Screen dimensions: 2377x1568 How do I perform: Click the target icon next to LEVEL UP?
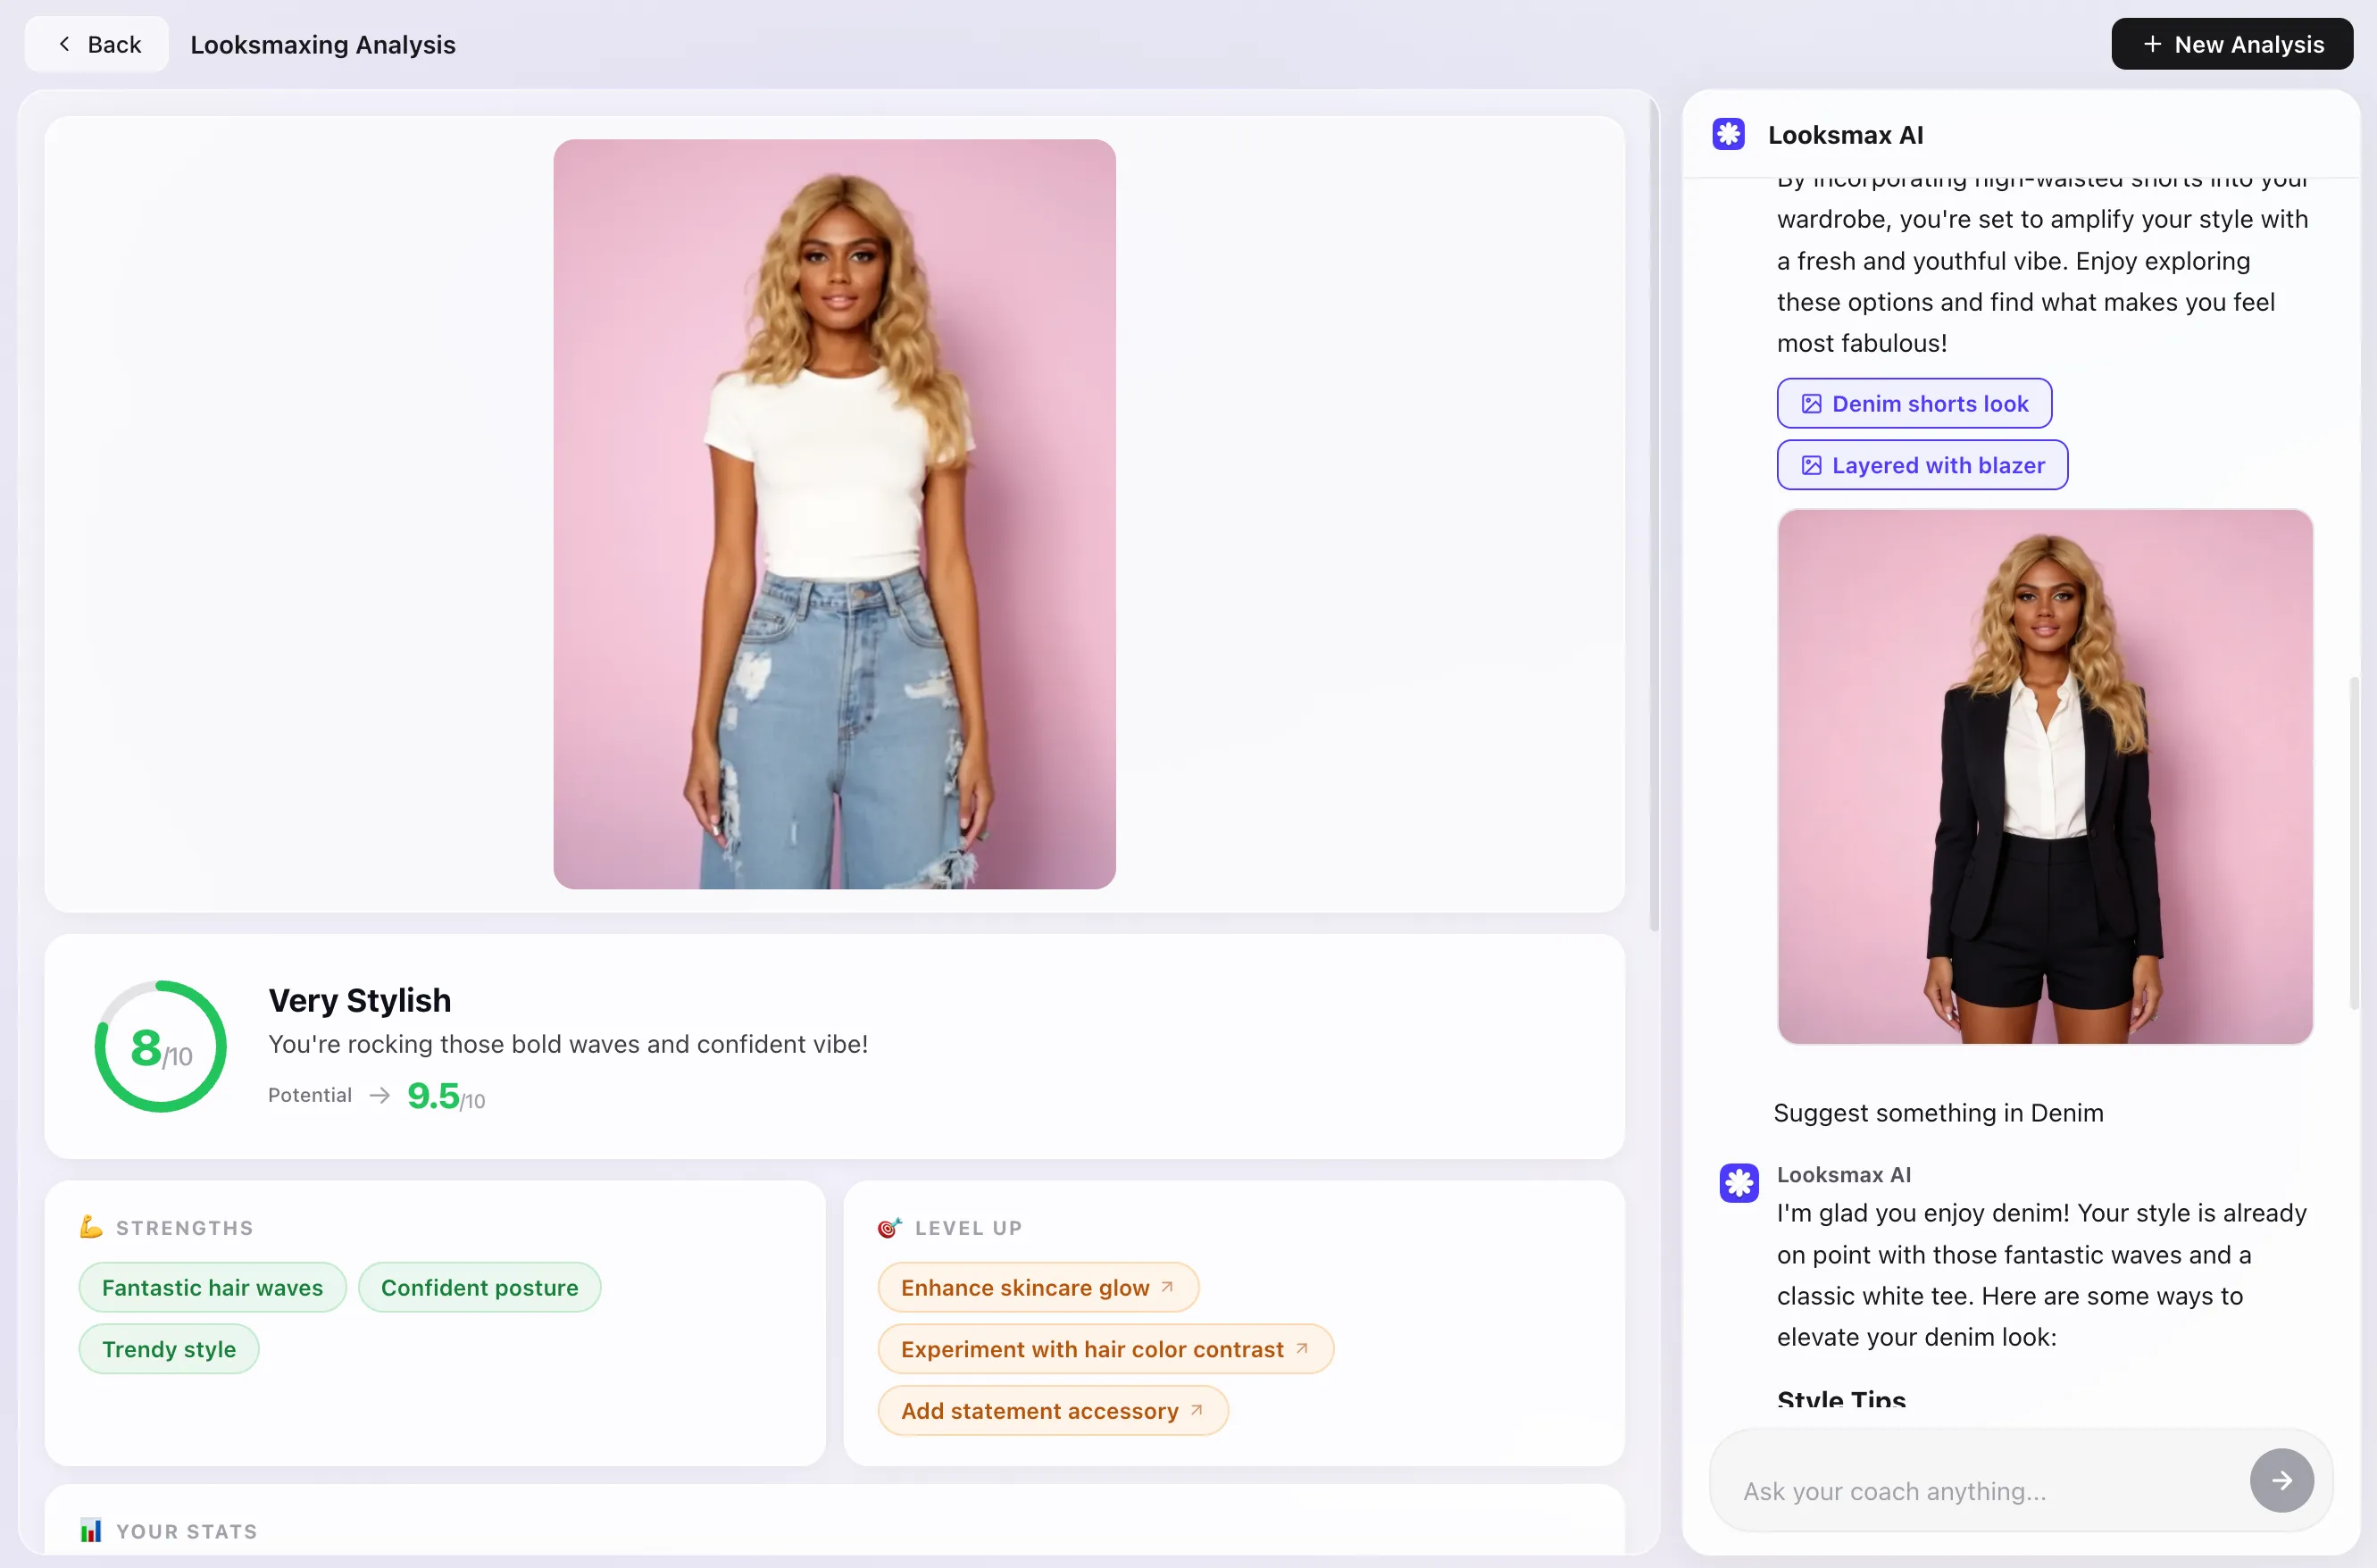[x=889, y=1227]
